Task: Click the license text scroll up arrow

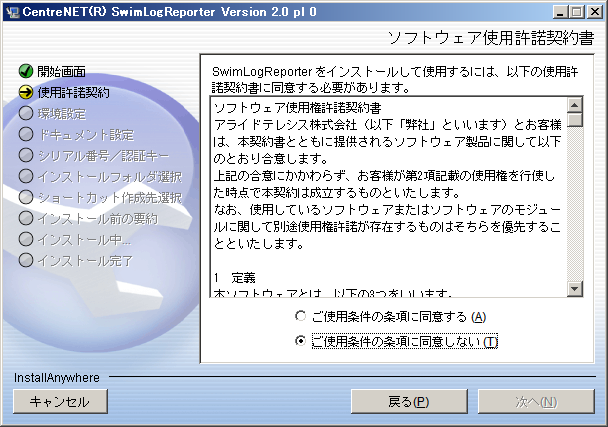Action: click(575, 105)
